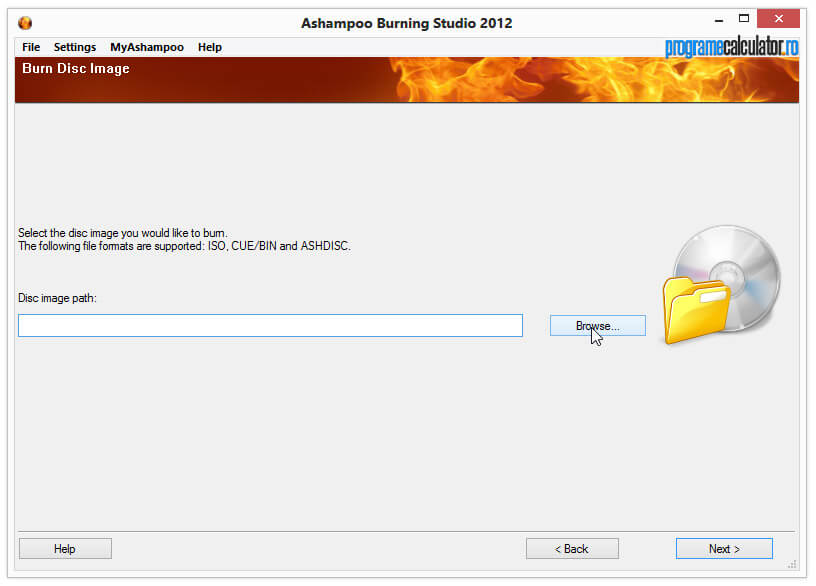The image size is (816, 586).
Task: Click the resize grip in window corner
Action: click(x=792, y=564)
